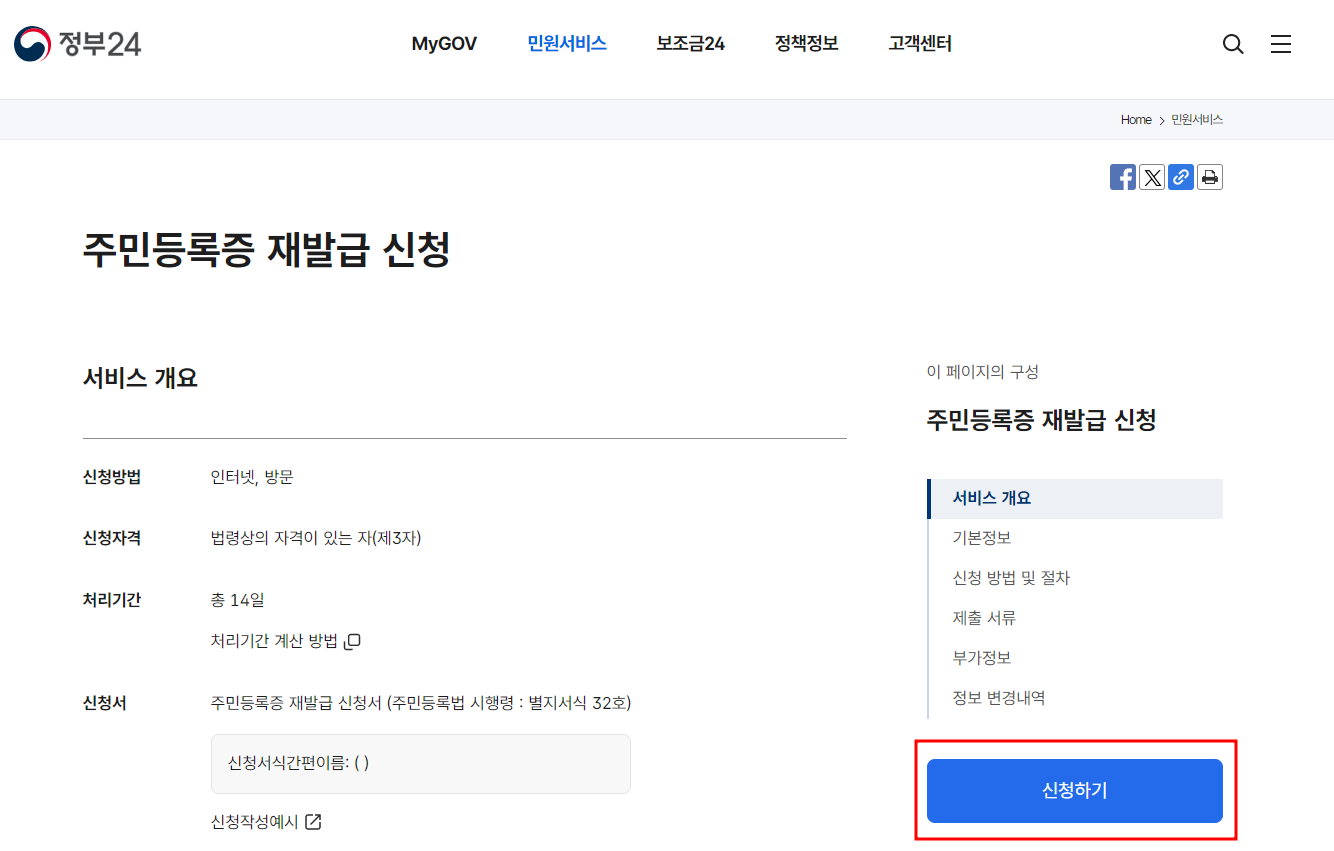Screen dimensions: 1334x851
Task: Open 신청작성예시 via the external link icon
Action: click(x=314, y=821)
